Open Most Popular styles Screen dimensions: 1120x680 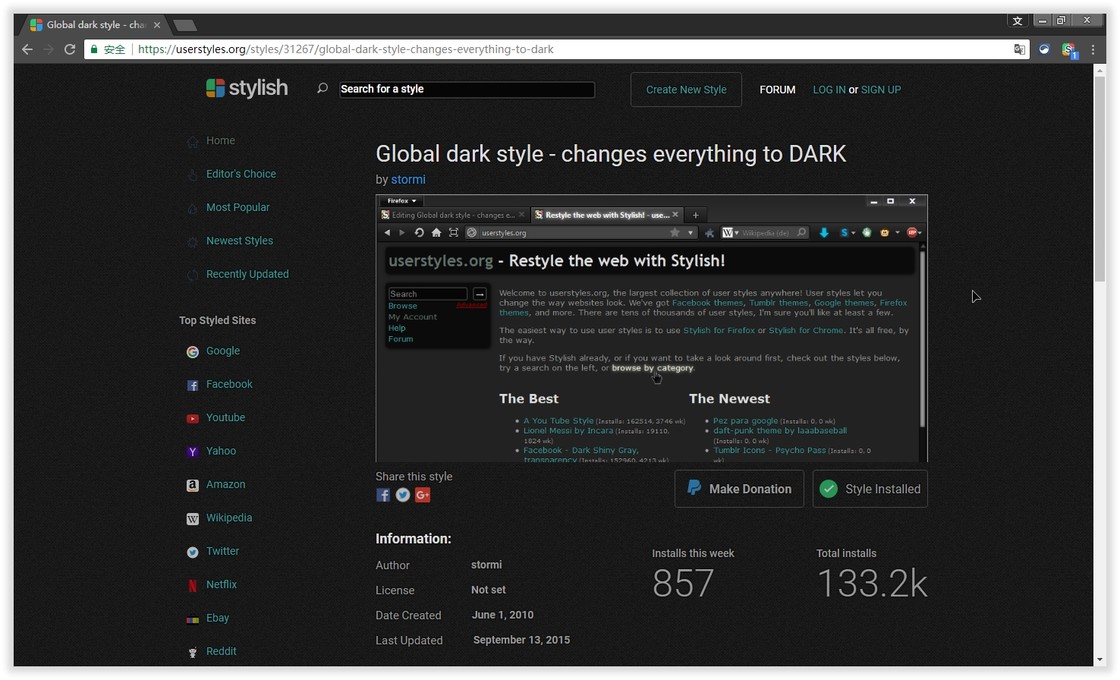(x=238, y=208)
